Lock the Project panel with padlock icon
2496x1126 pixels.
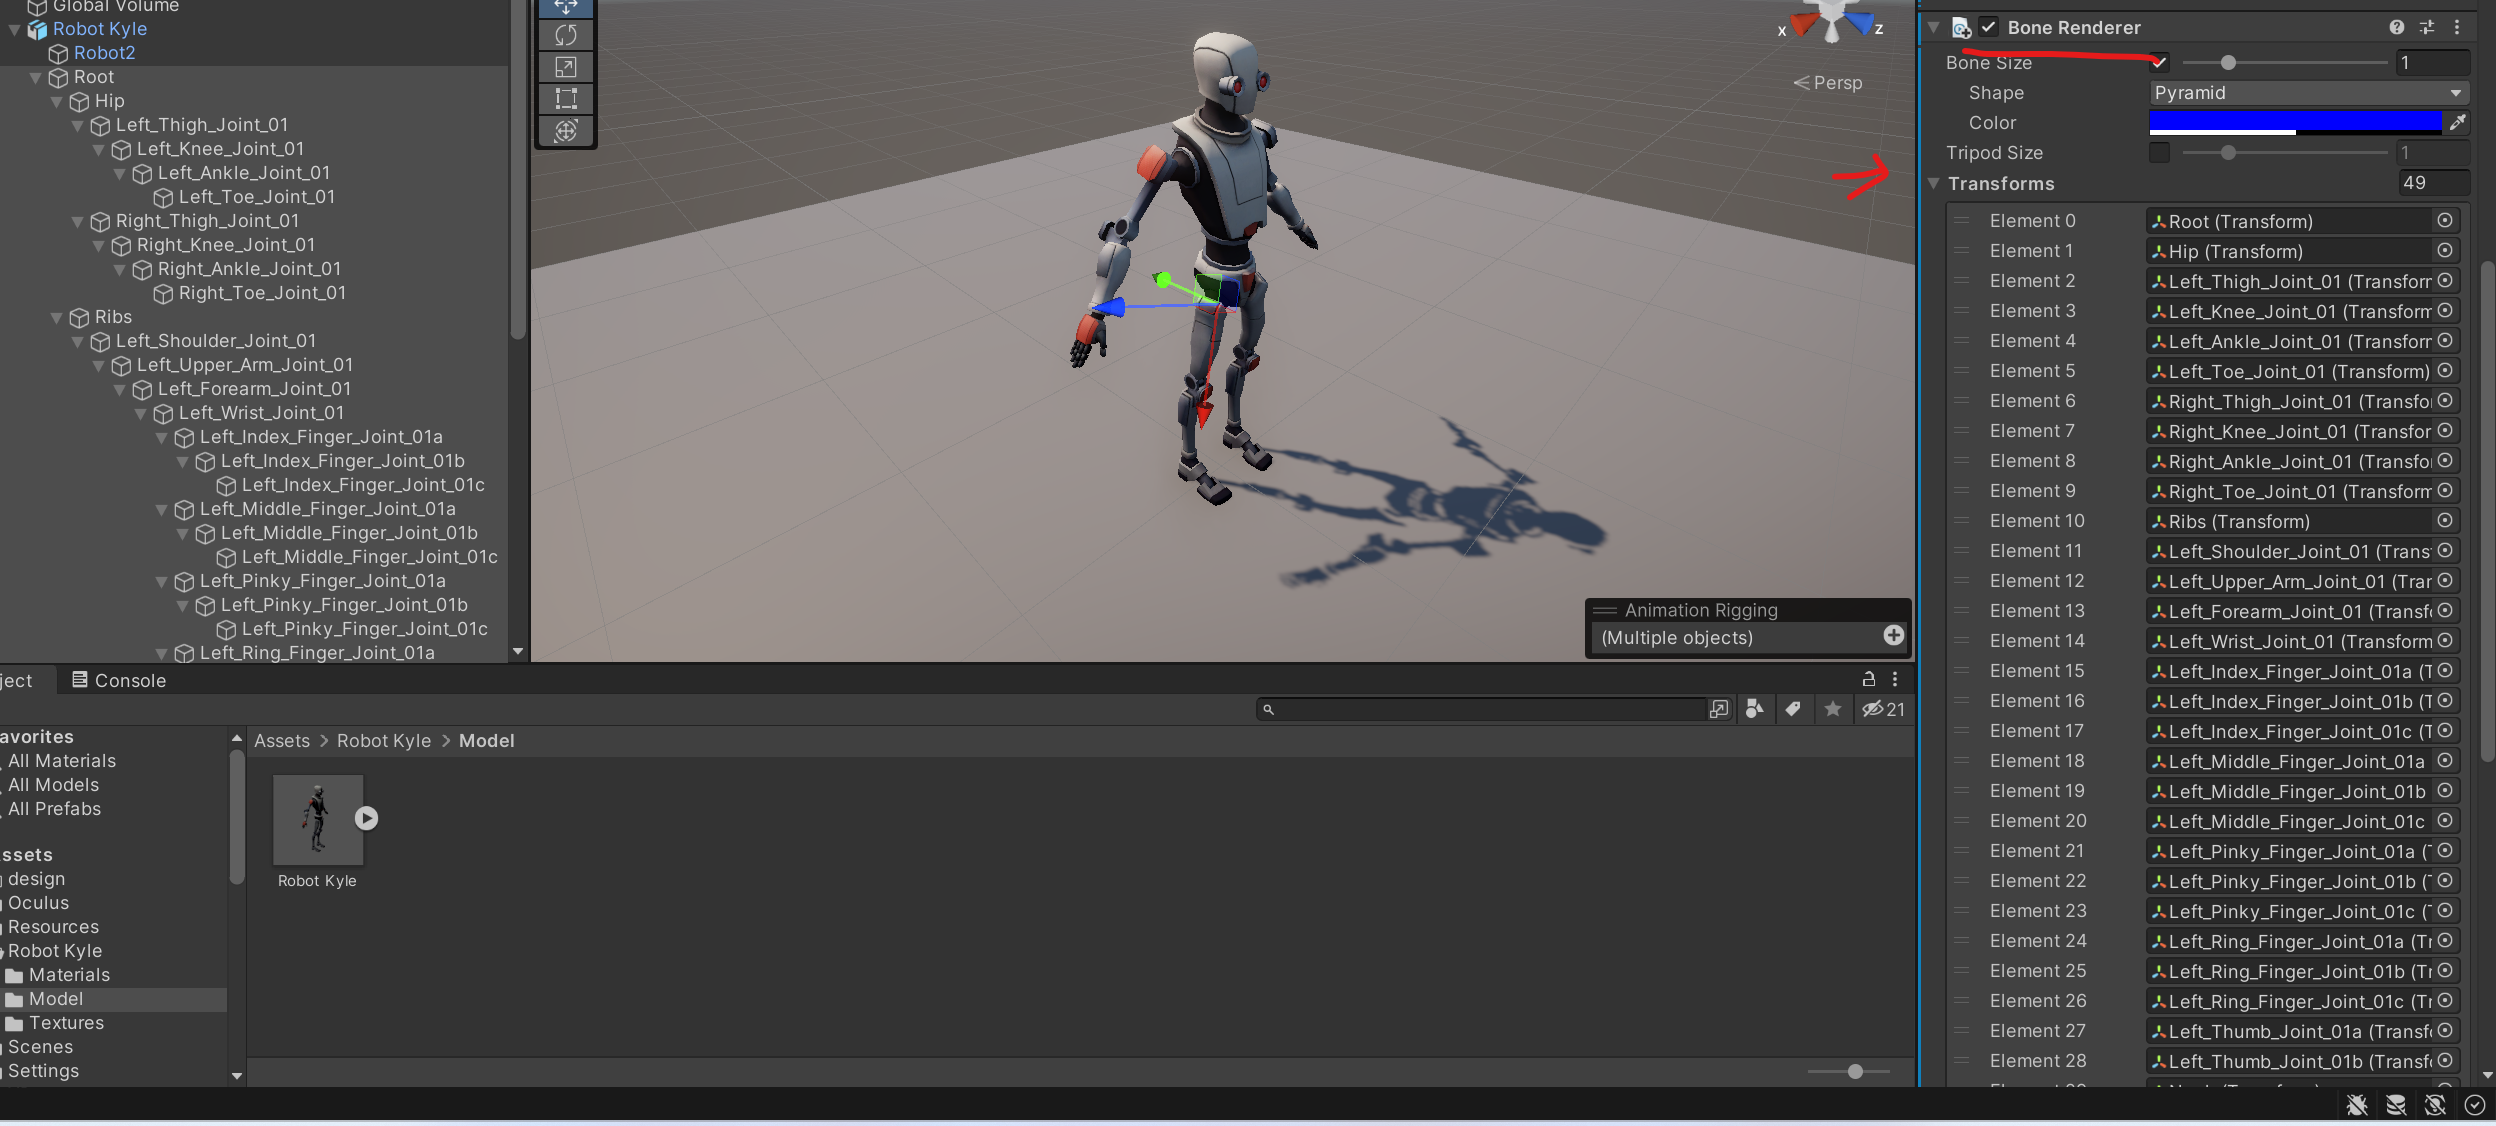tap(1868, 679)
